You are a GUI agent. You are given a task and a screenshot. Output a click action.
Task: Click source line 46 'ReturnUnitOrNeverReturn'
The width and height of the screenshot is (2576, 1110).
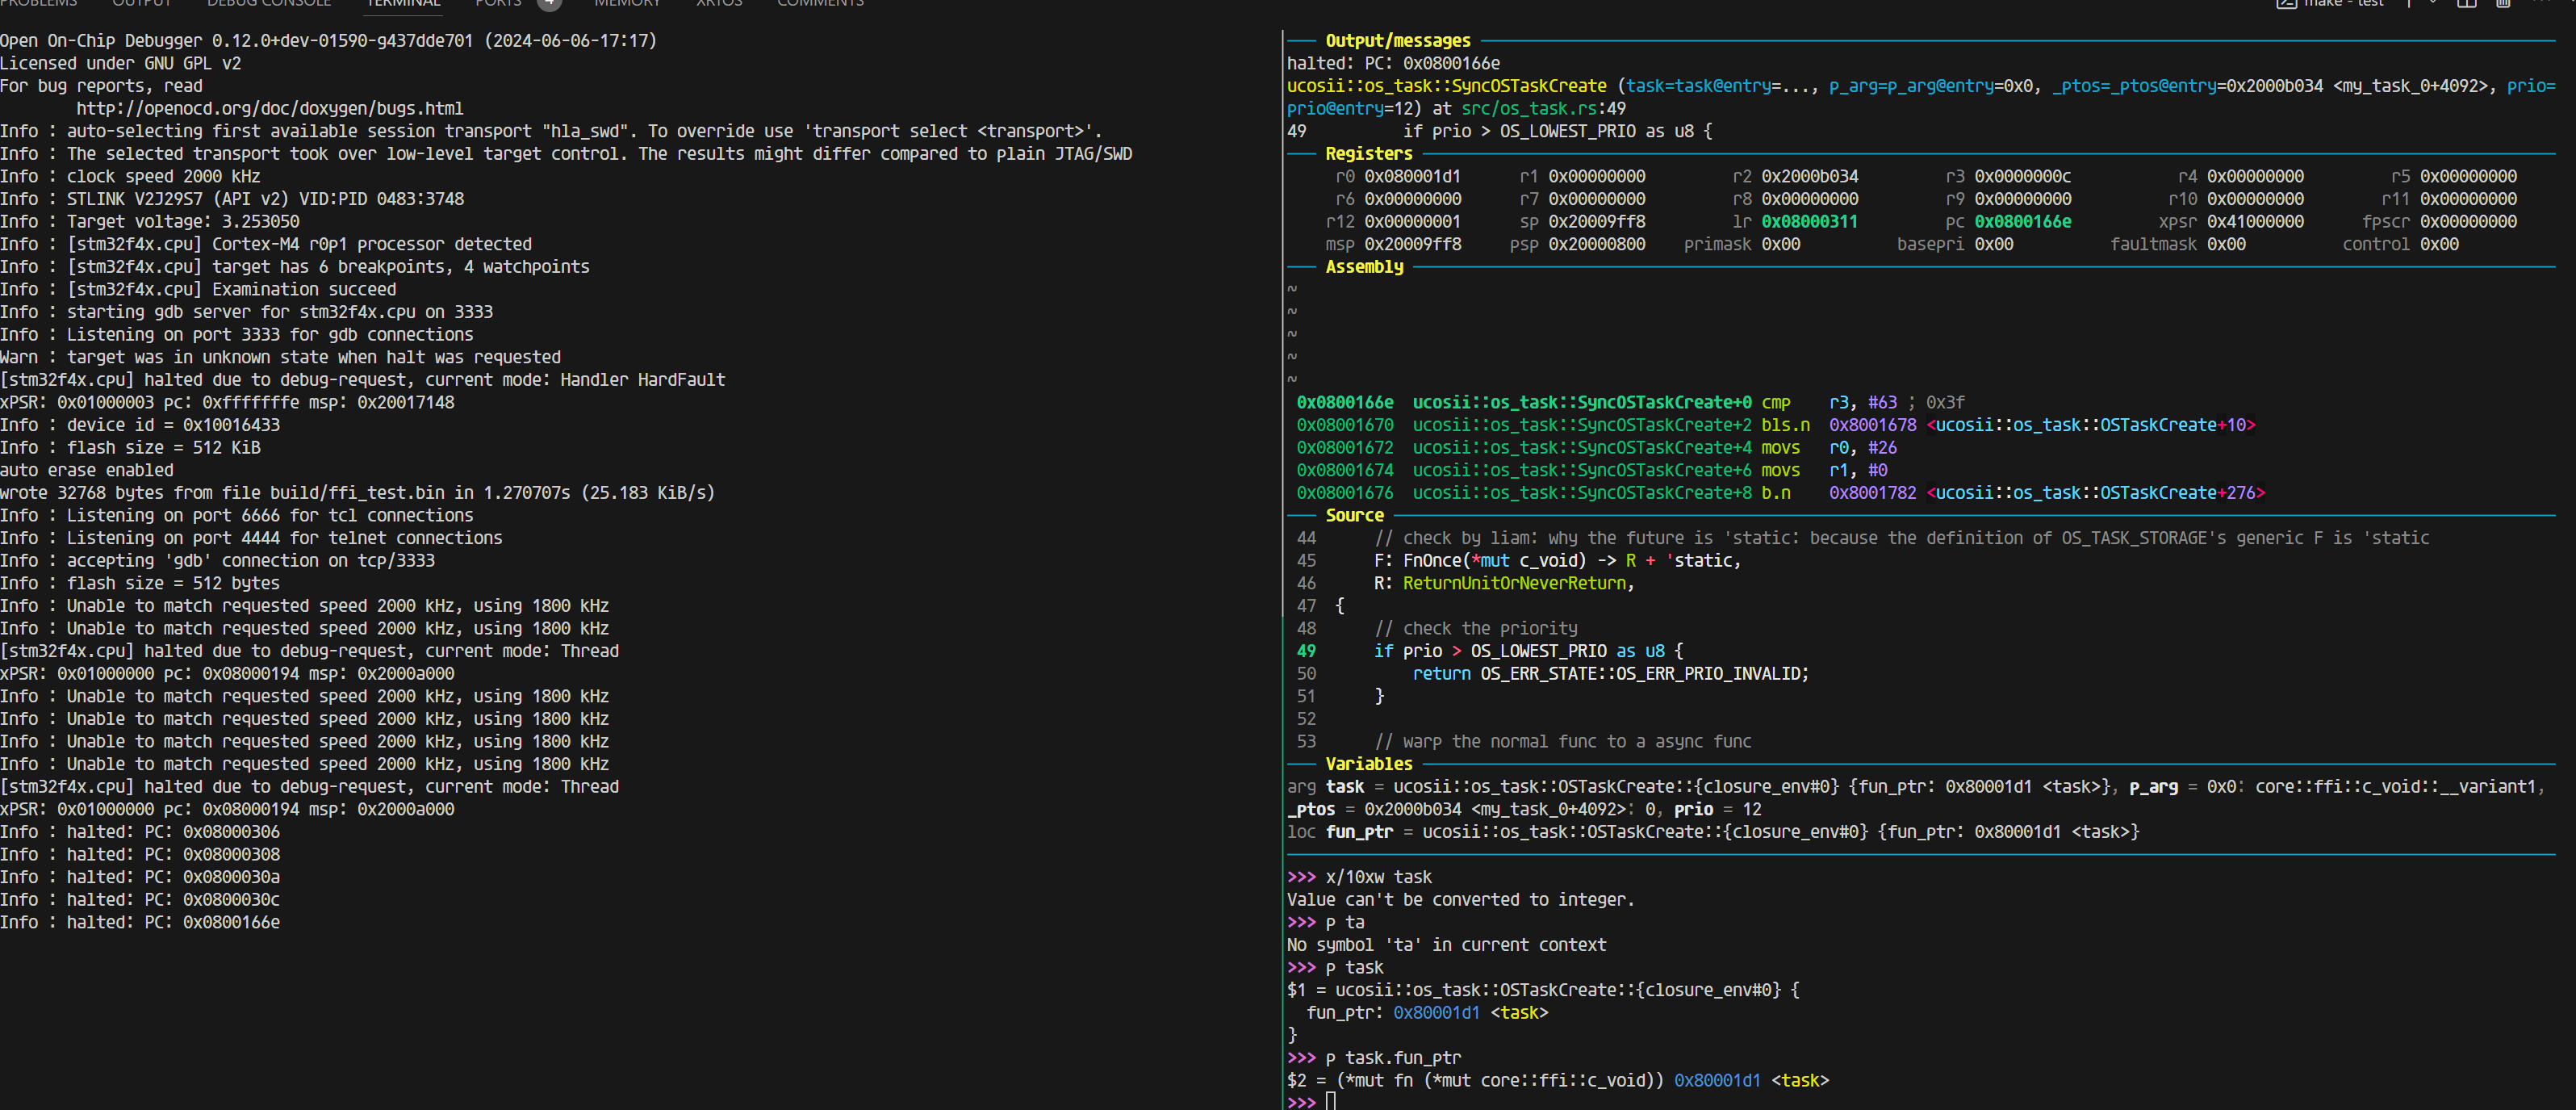click(1514, 583)
